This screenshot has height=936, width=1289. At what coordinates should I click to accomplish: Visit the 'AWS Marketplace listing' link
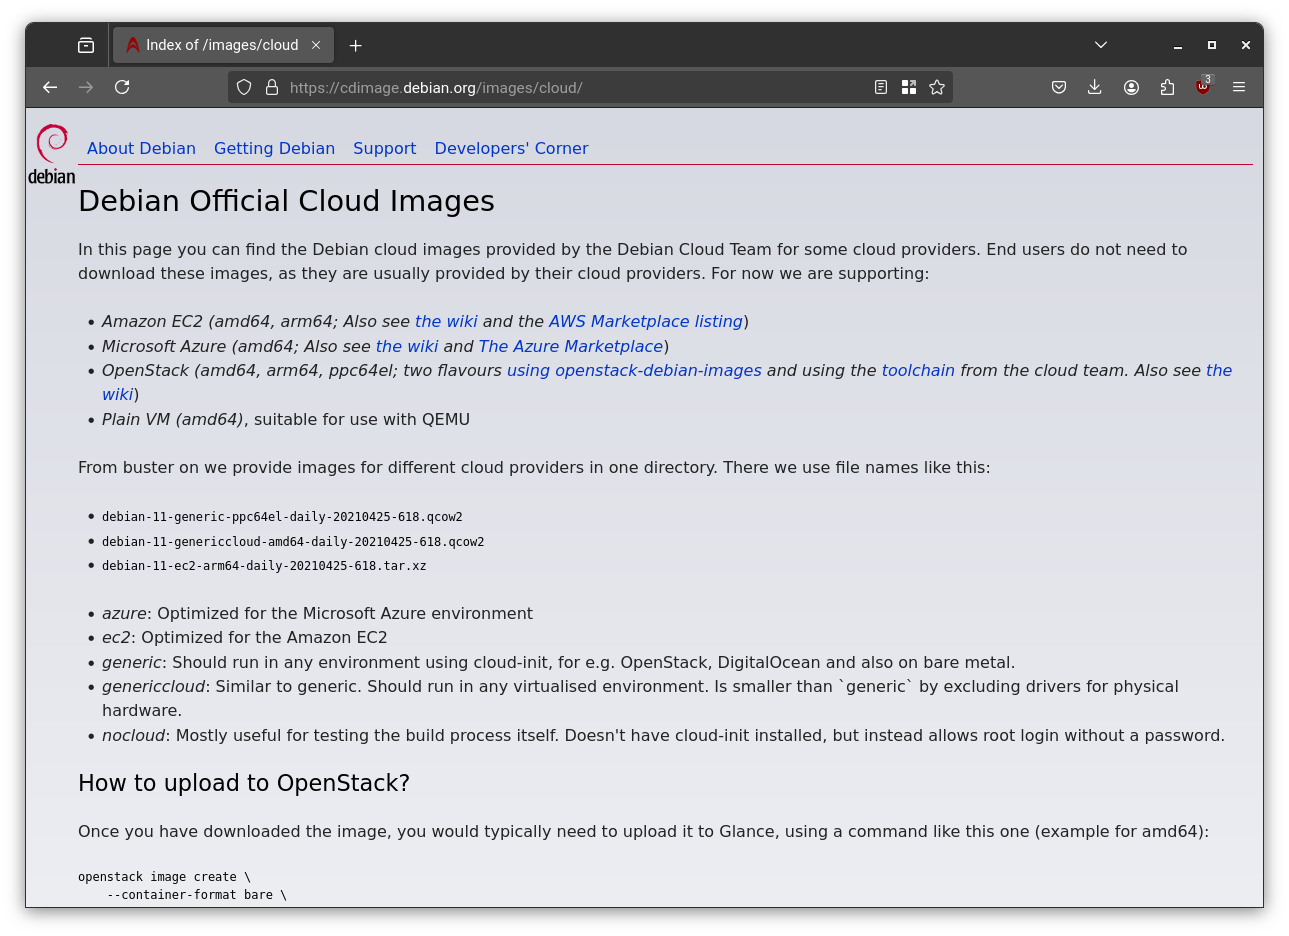pyautogui.click(x=645, y=321)
